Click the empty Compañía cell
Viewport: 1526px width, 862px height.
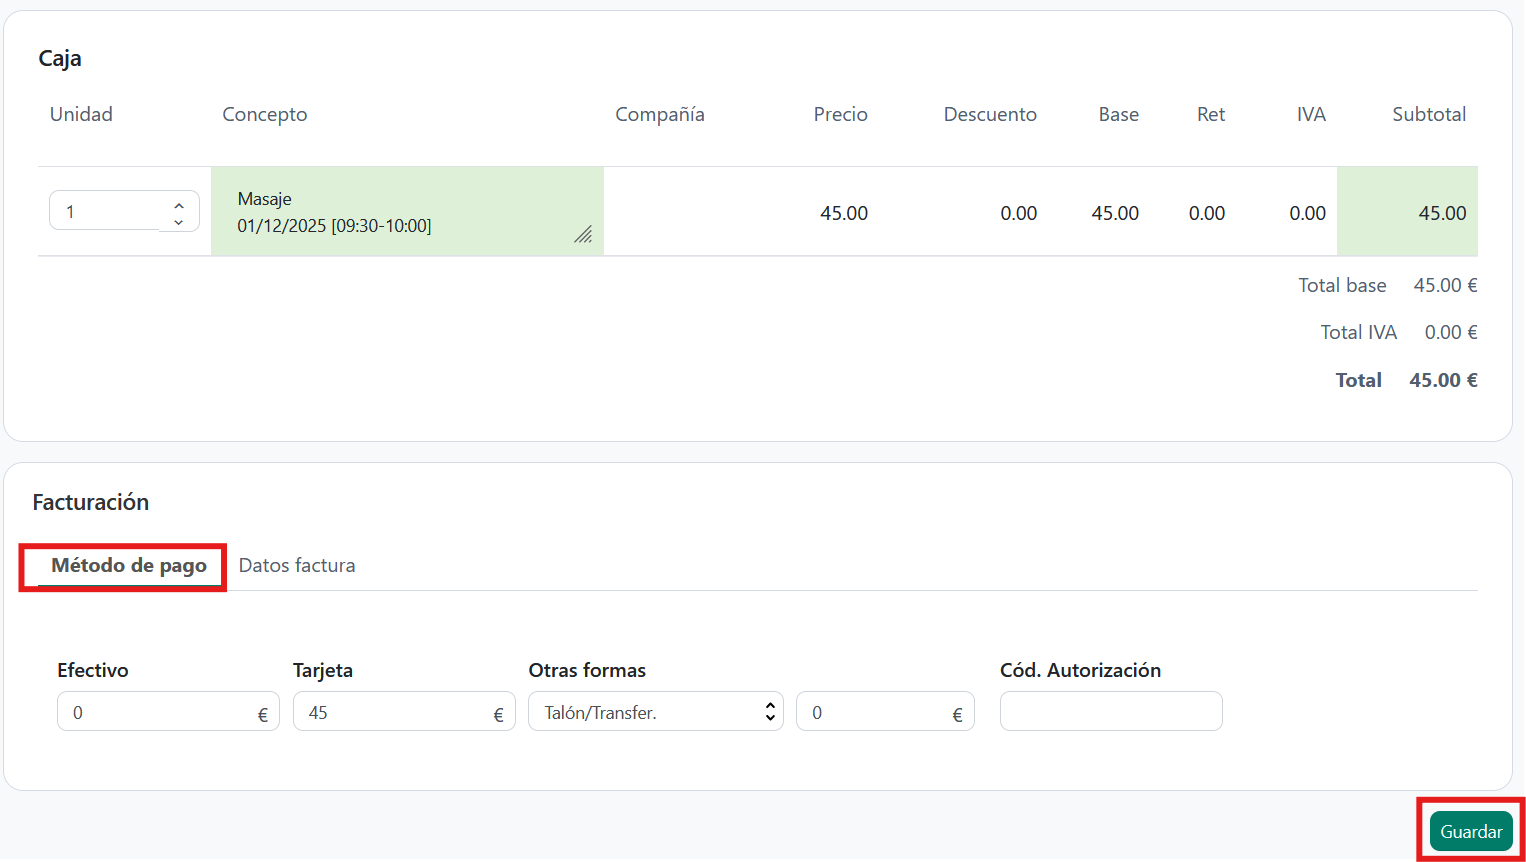coord(700,213)
